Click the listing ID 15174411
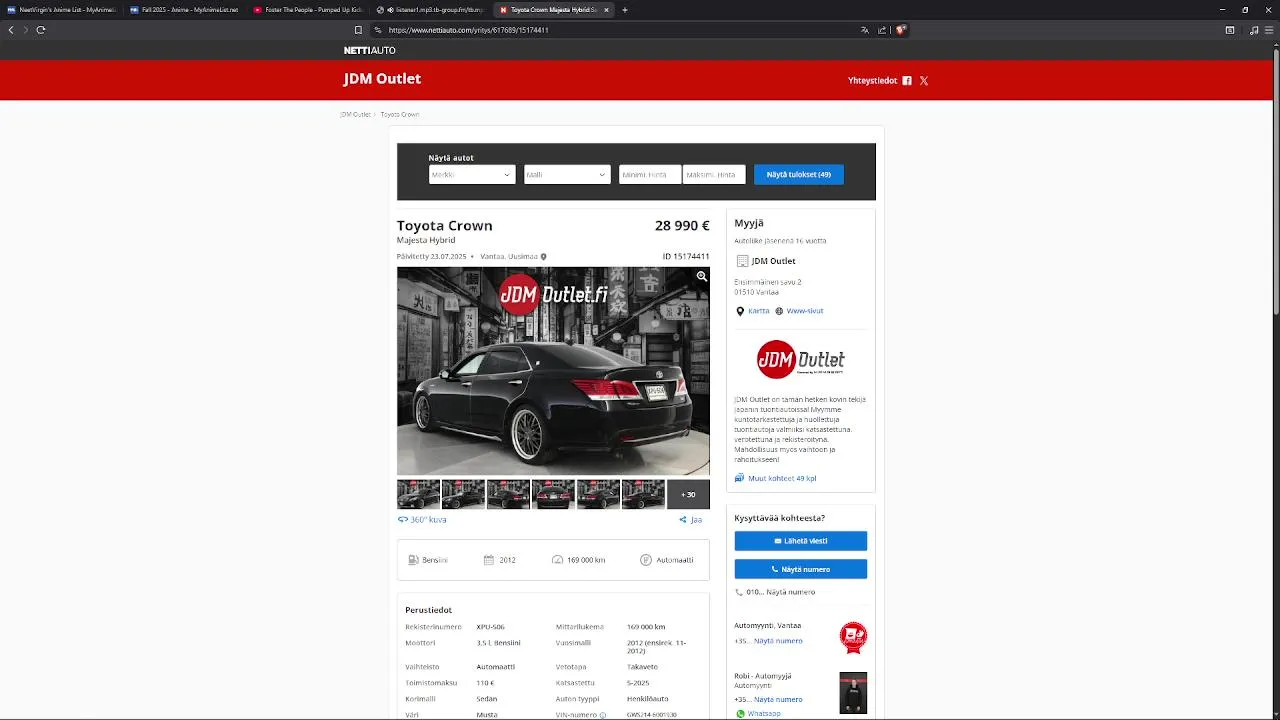 [686, 257]
